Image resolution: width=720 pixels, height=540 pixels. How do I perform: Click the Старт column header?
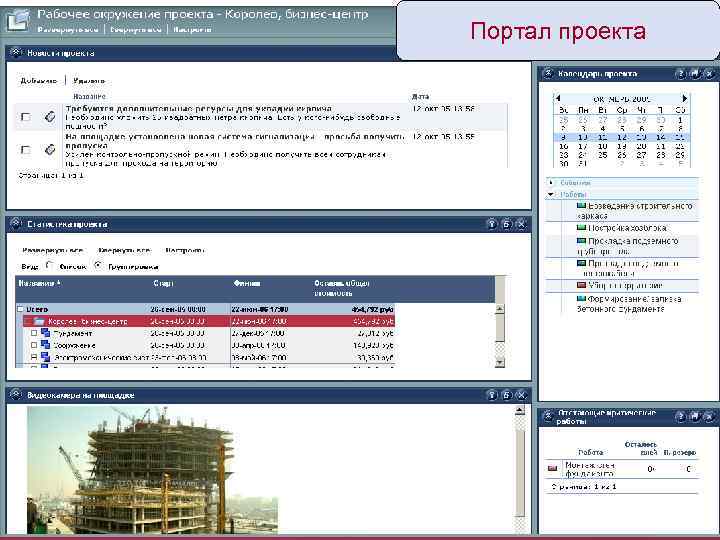[163, 283]
